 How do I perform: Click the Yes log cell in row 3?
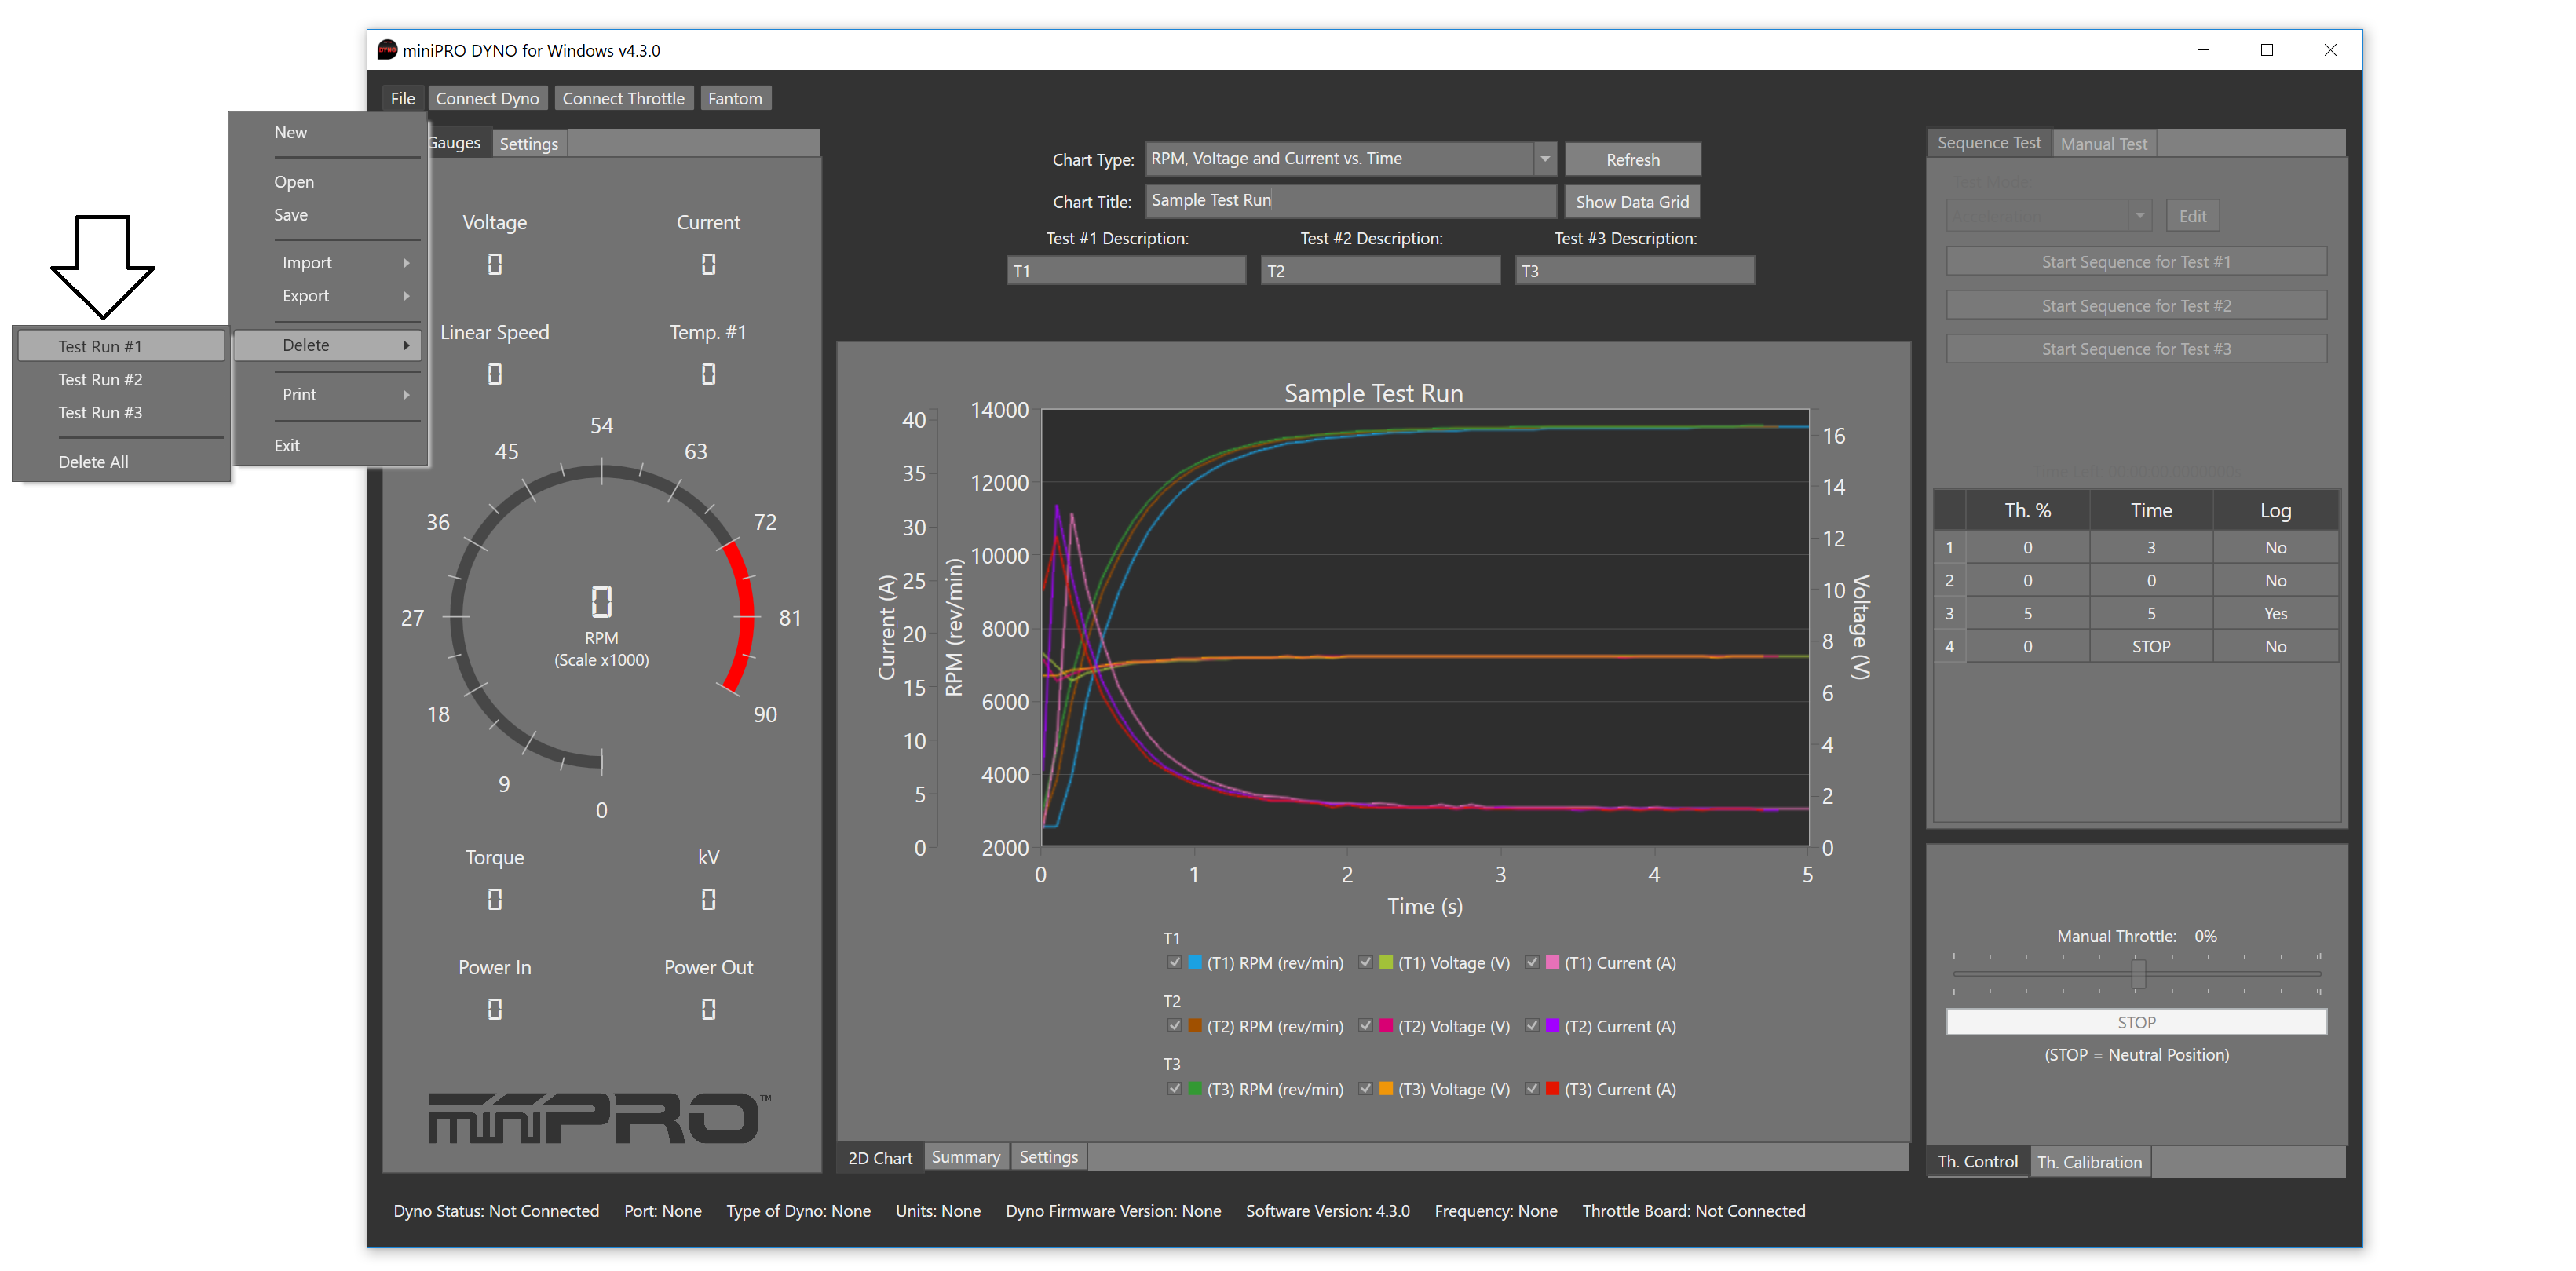click(x=2275, y=614)
